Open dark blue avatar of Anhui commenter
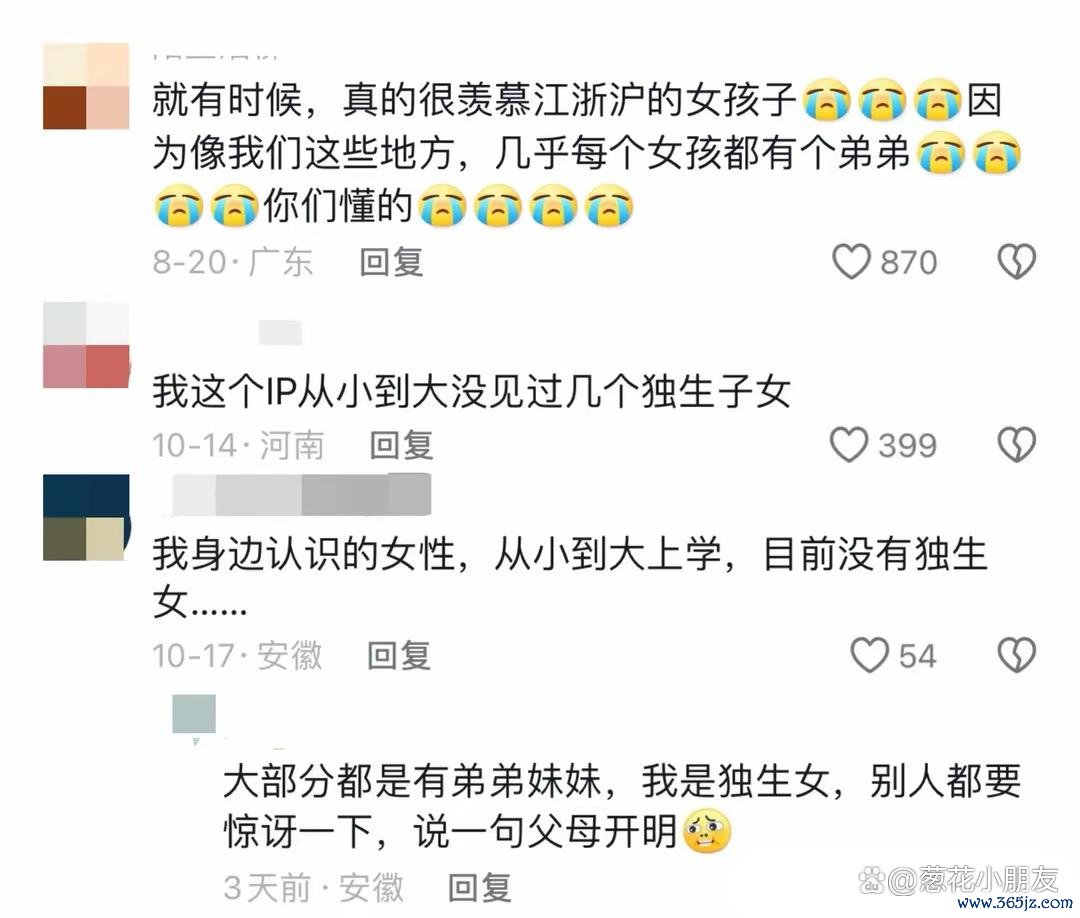This screenshot has width=1080, height=918. pyautogui.click(x=86, y=517)
